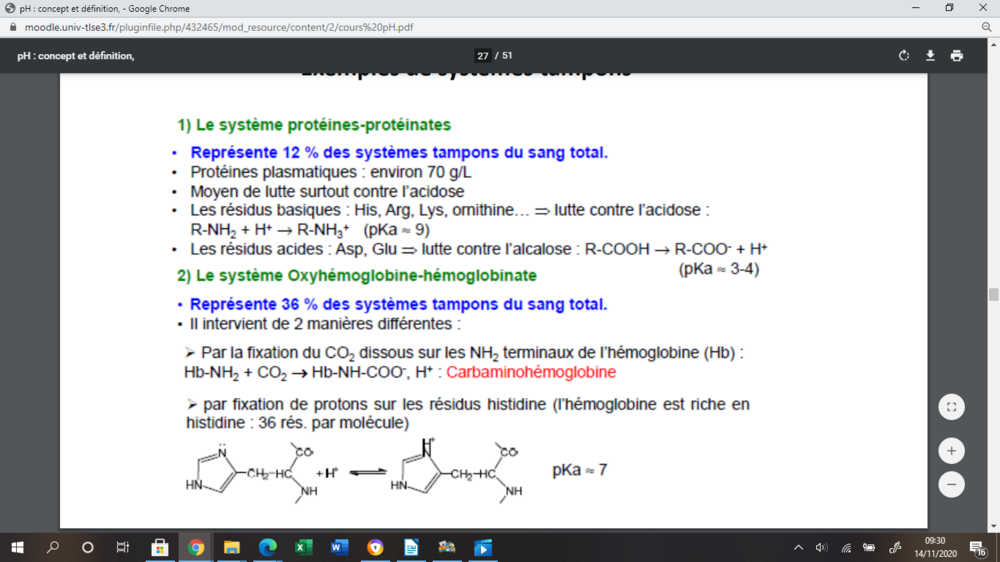
Task: Open File Explorer from the taskbar
Action: (x=232, y=547)
